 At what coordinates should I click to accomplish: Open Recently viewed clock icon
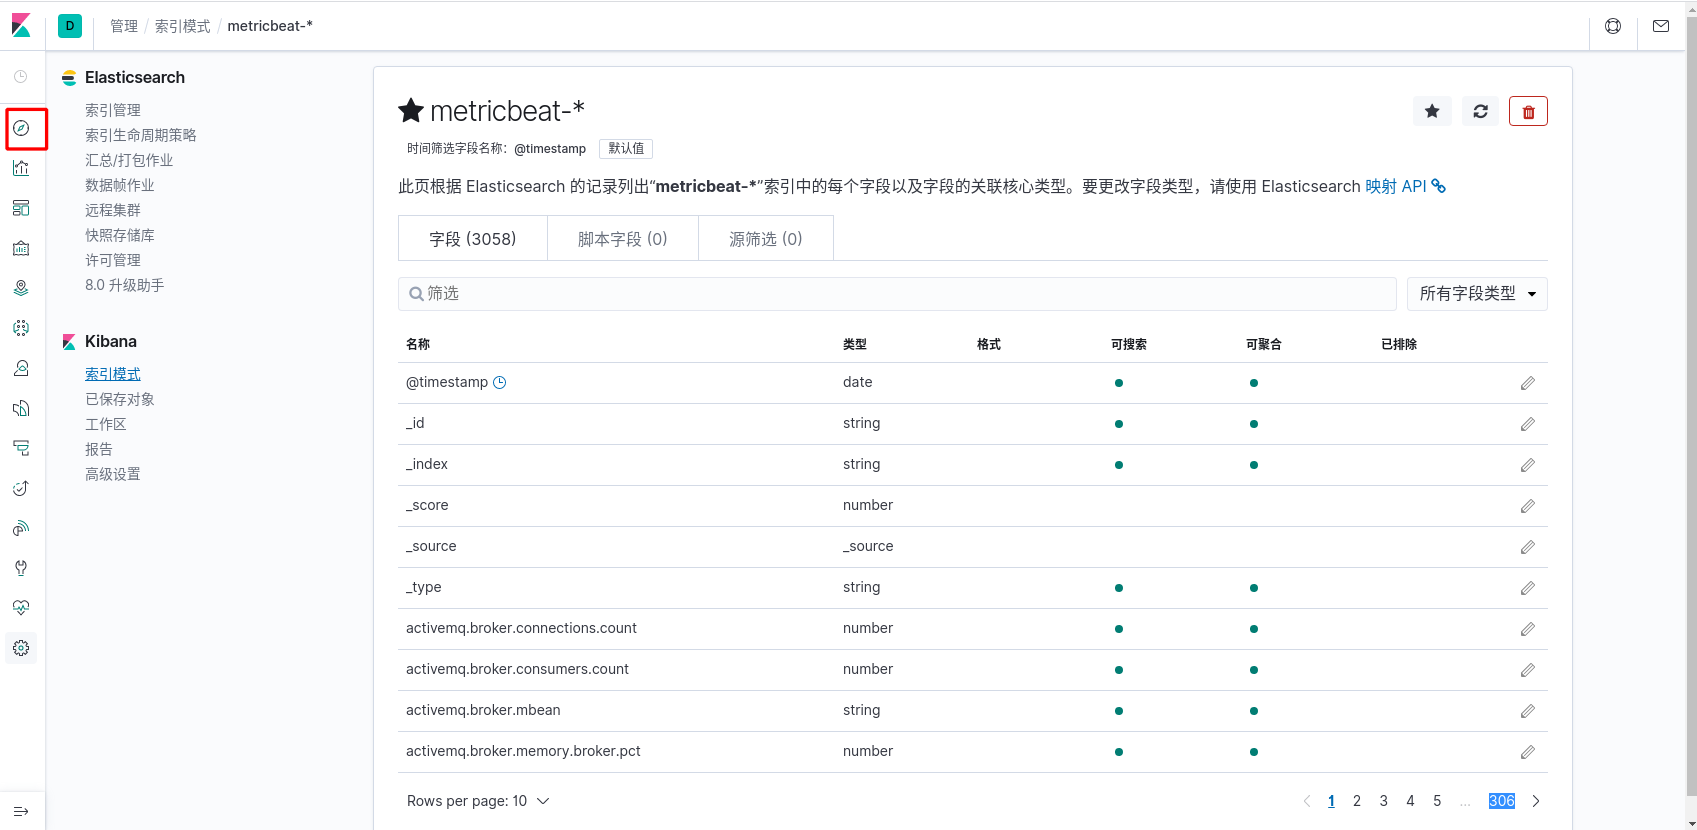tap(21, 76)
